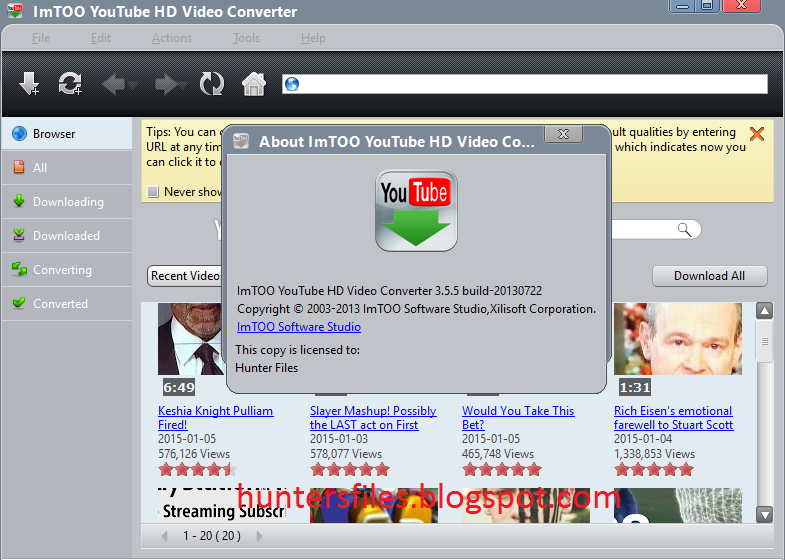Open the home page icon
Viewport: 785px width, 560px height.
[254, 84]
